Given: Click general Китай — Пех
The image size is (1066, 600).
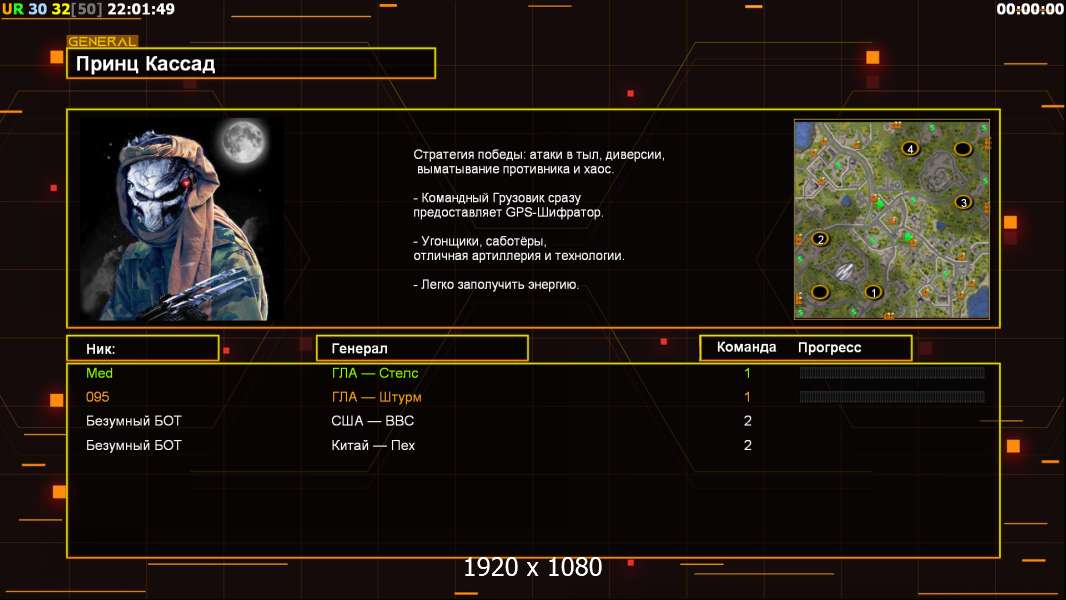Looking at the screenshot, I should coord(373,446).
